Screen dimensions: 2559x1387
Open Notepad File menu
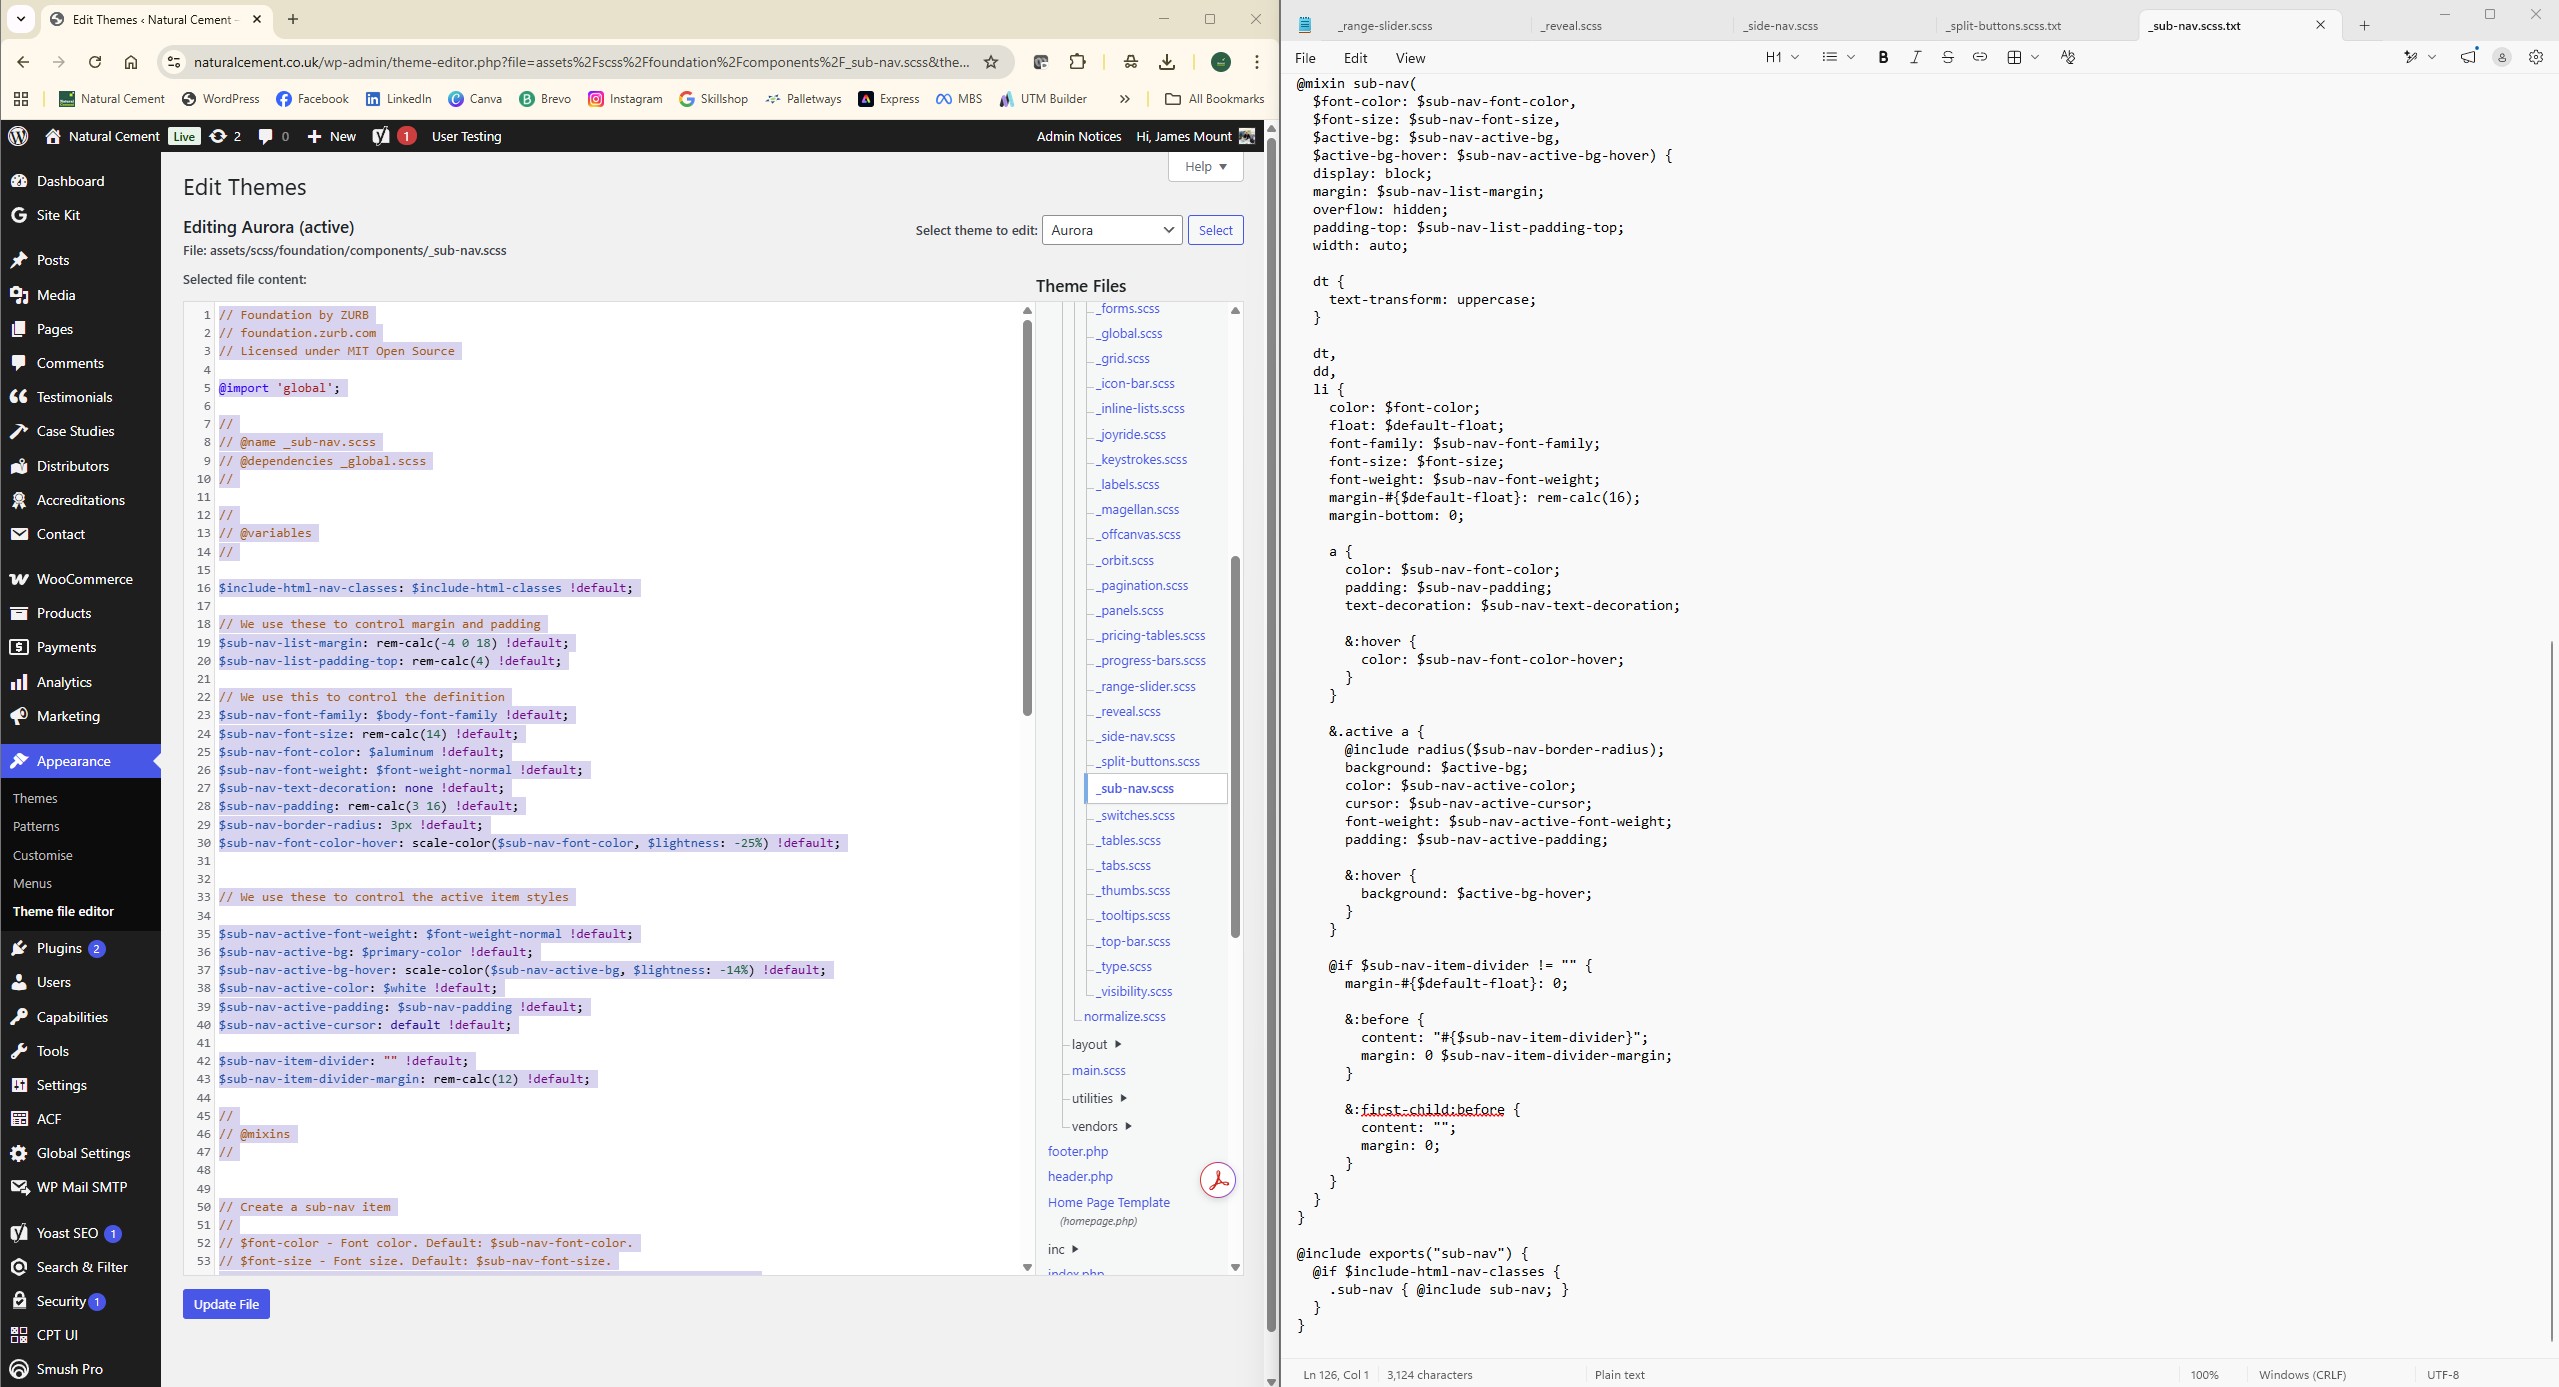pyautogui.click(x=1305, y=58)
